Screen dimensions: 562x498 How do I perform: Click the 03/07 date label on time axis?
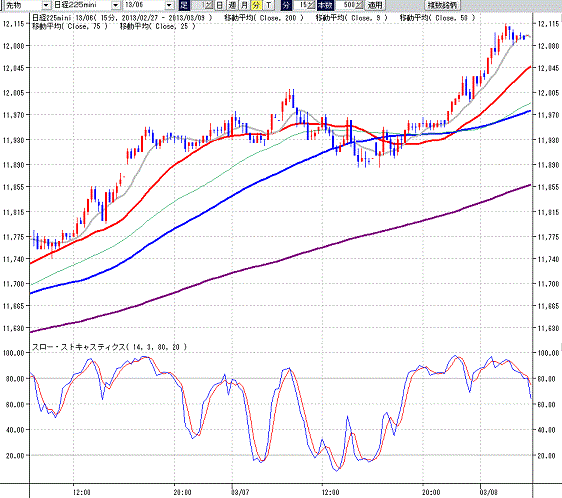coord(240,492)
